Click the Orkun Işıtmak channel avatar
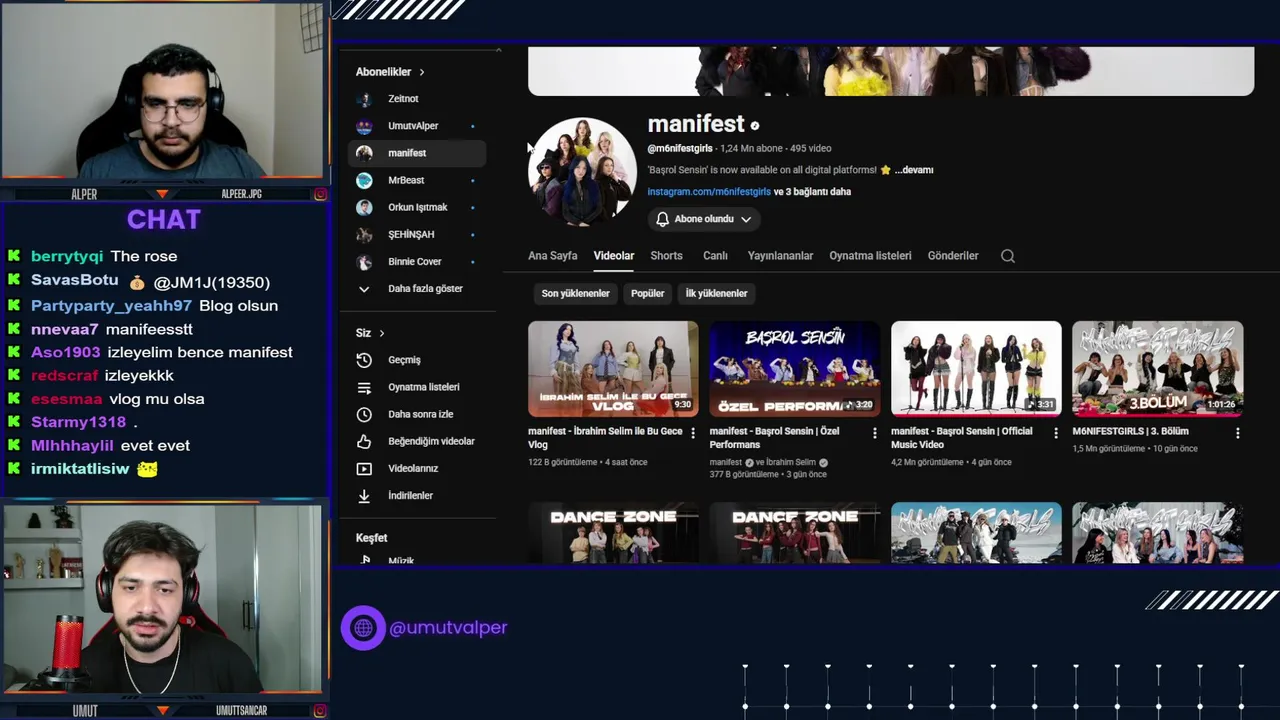This screenshot has width=1280, height=720. 364,207
